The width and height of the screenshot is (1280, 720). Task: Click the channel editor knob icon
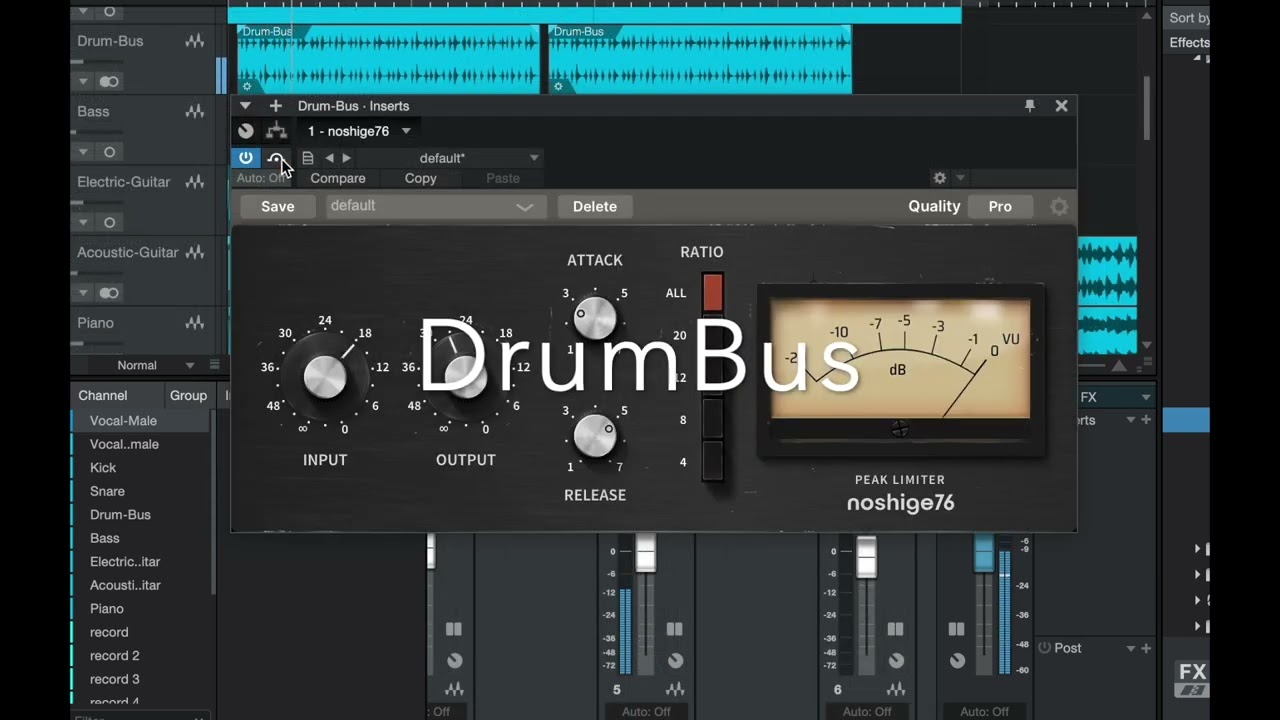tap(246, 131)
